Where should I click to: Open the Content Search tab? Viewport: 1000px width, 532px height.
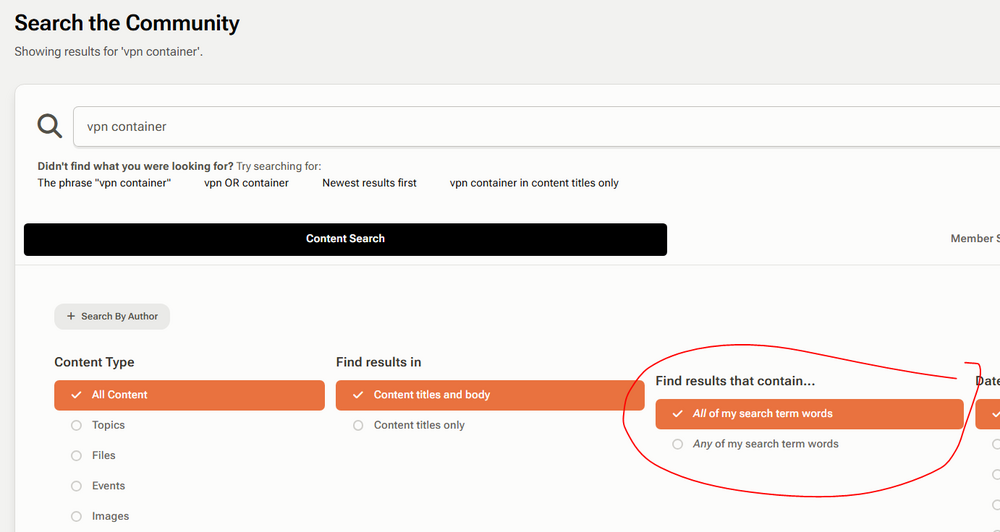point(345,239)
